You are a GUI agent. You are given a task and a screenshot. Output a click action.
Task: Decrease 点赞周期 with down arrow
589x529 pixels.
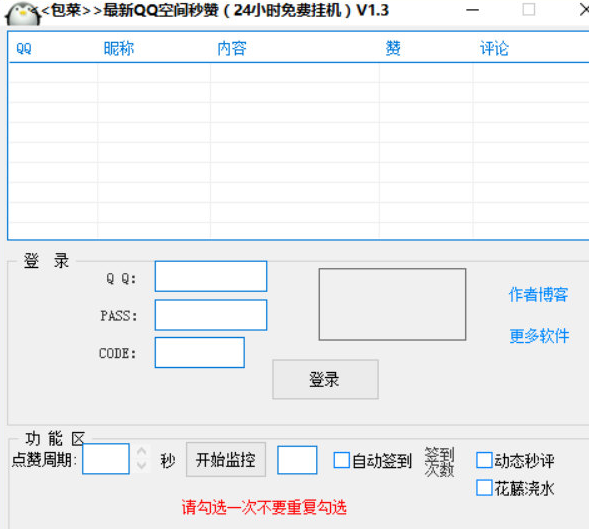[x=142, y=466]
